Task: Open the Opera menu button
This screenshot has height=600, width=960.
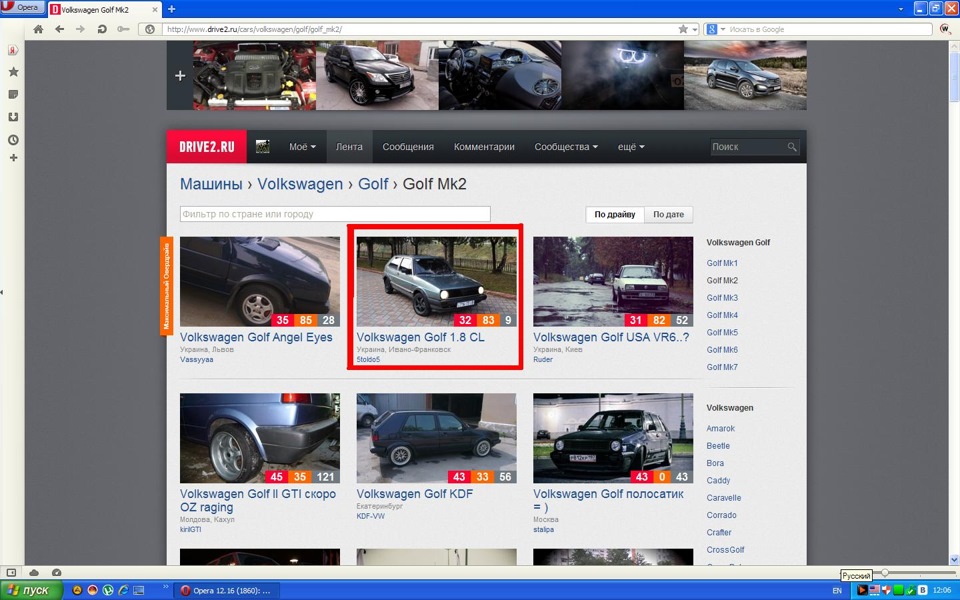Action: [x=21, y=7]
